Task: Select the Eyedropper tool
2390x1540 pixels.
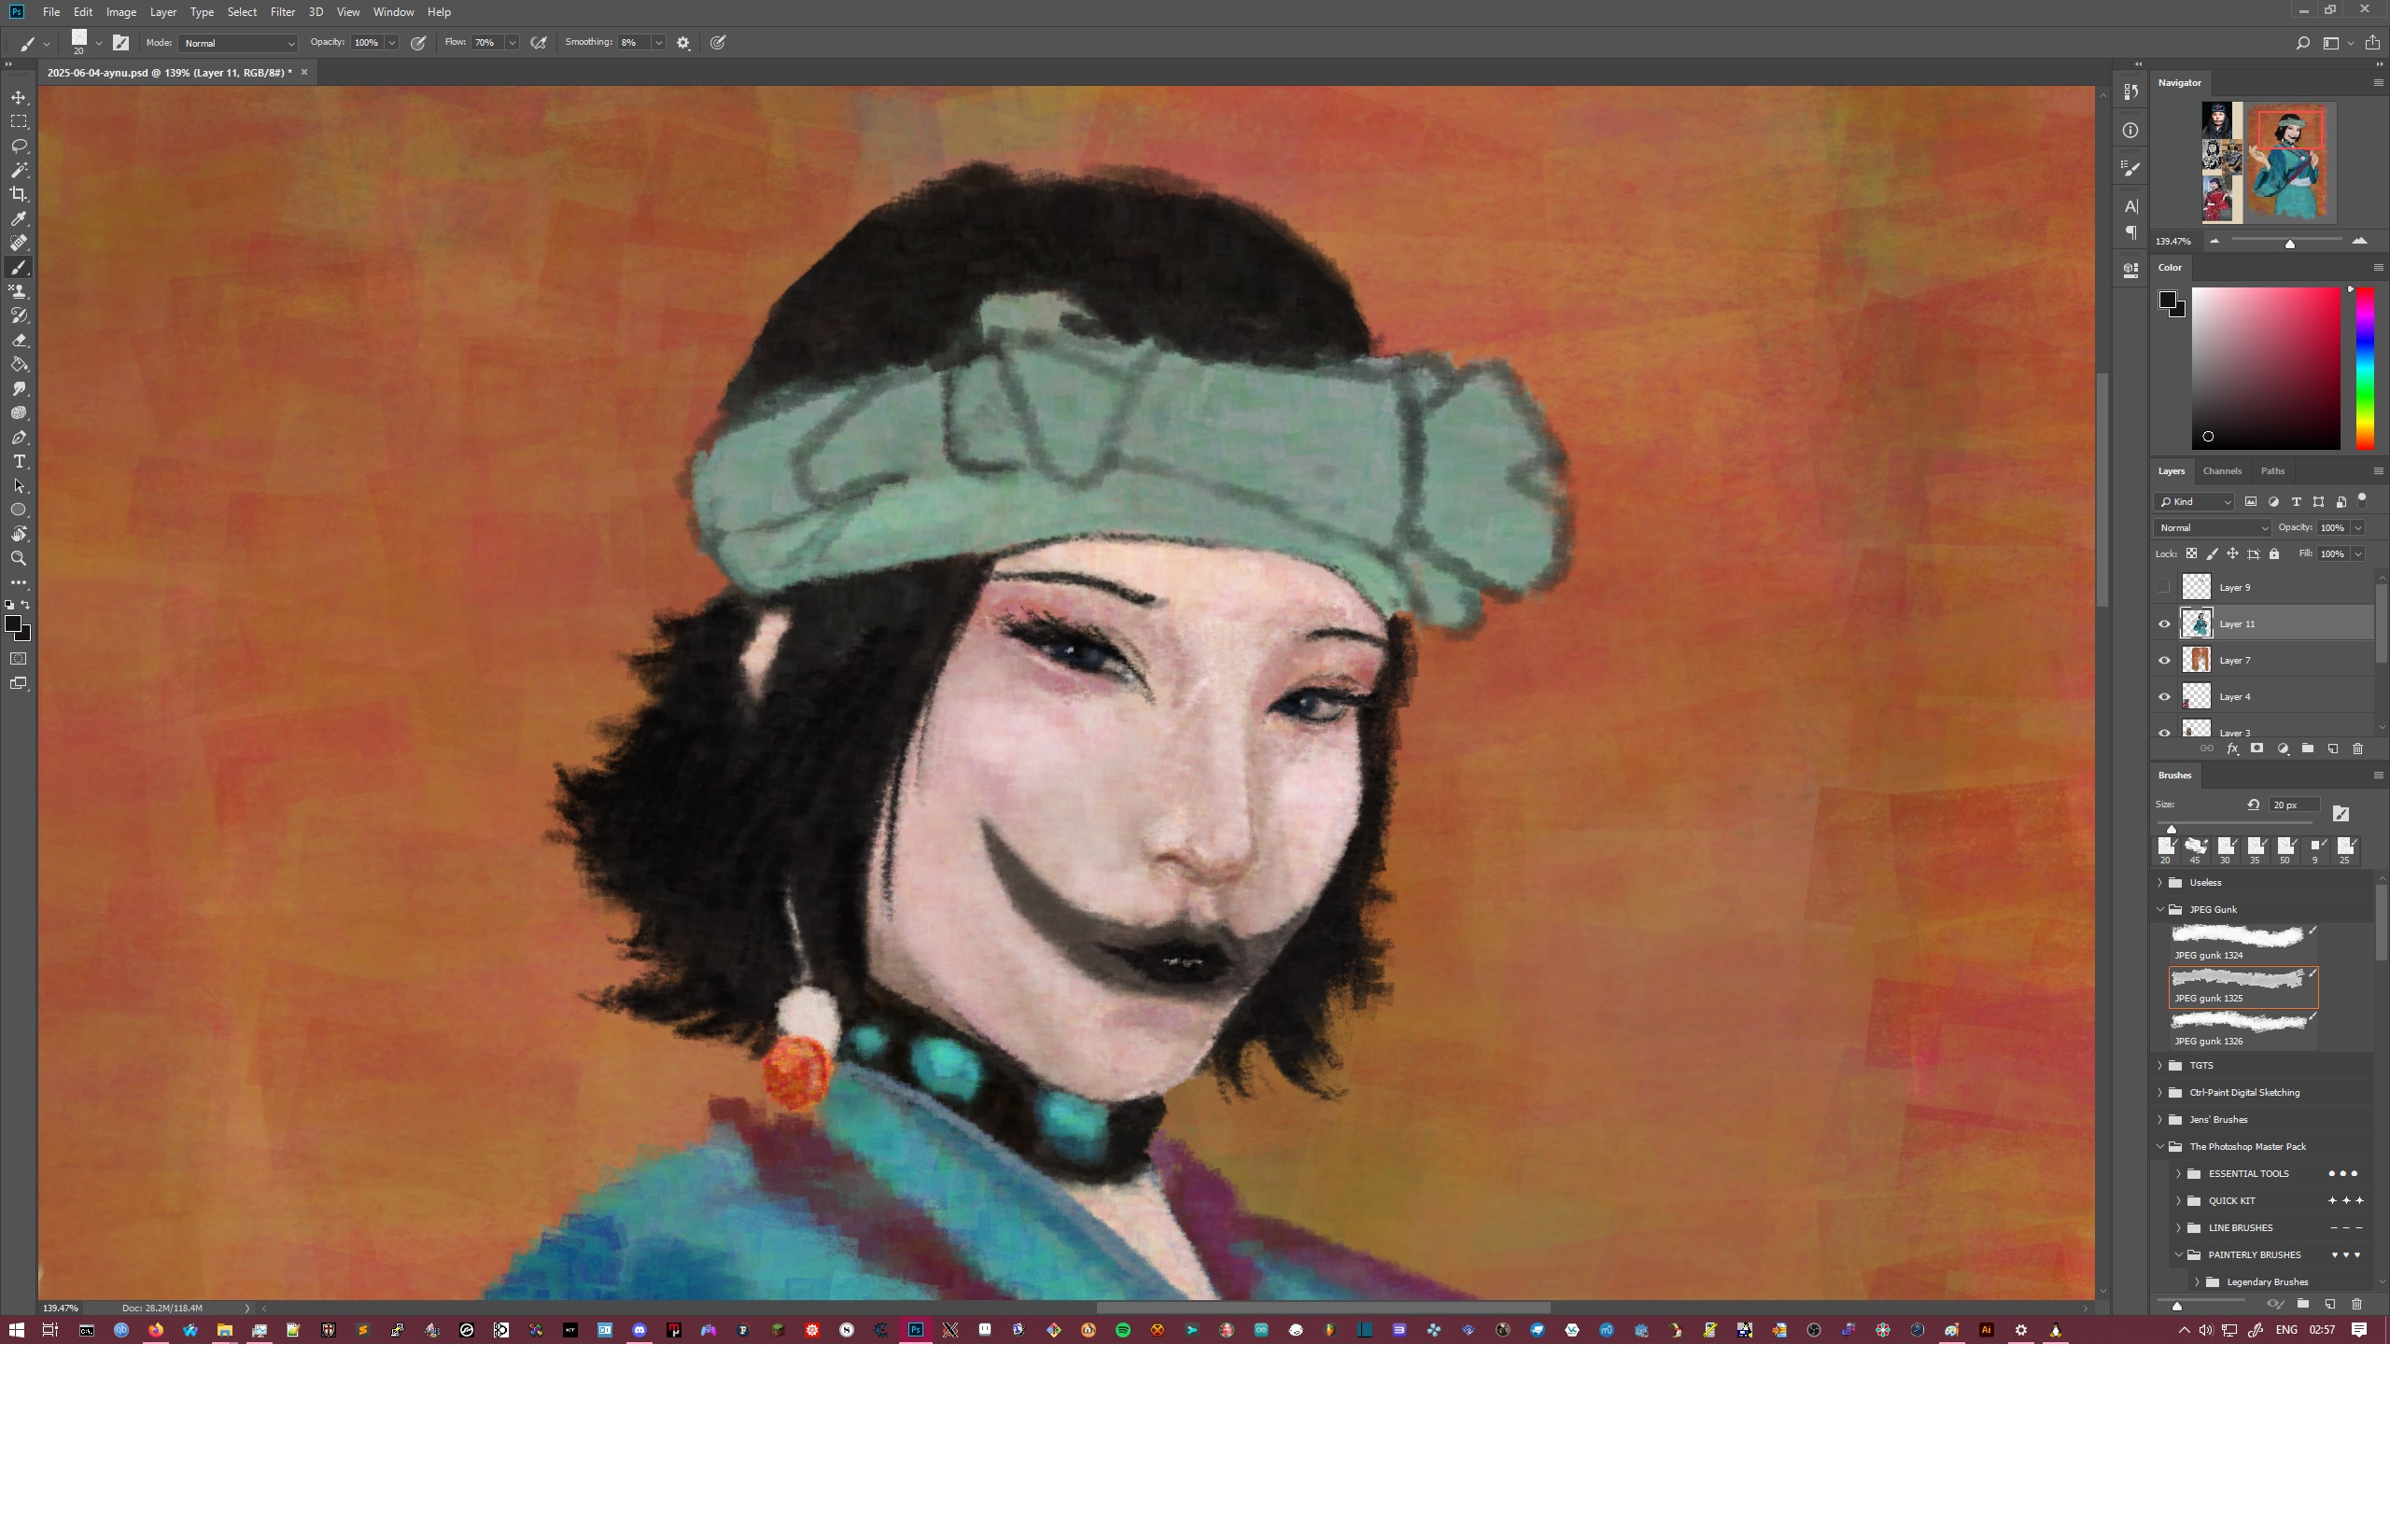Action: [x=19, y=218]
